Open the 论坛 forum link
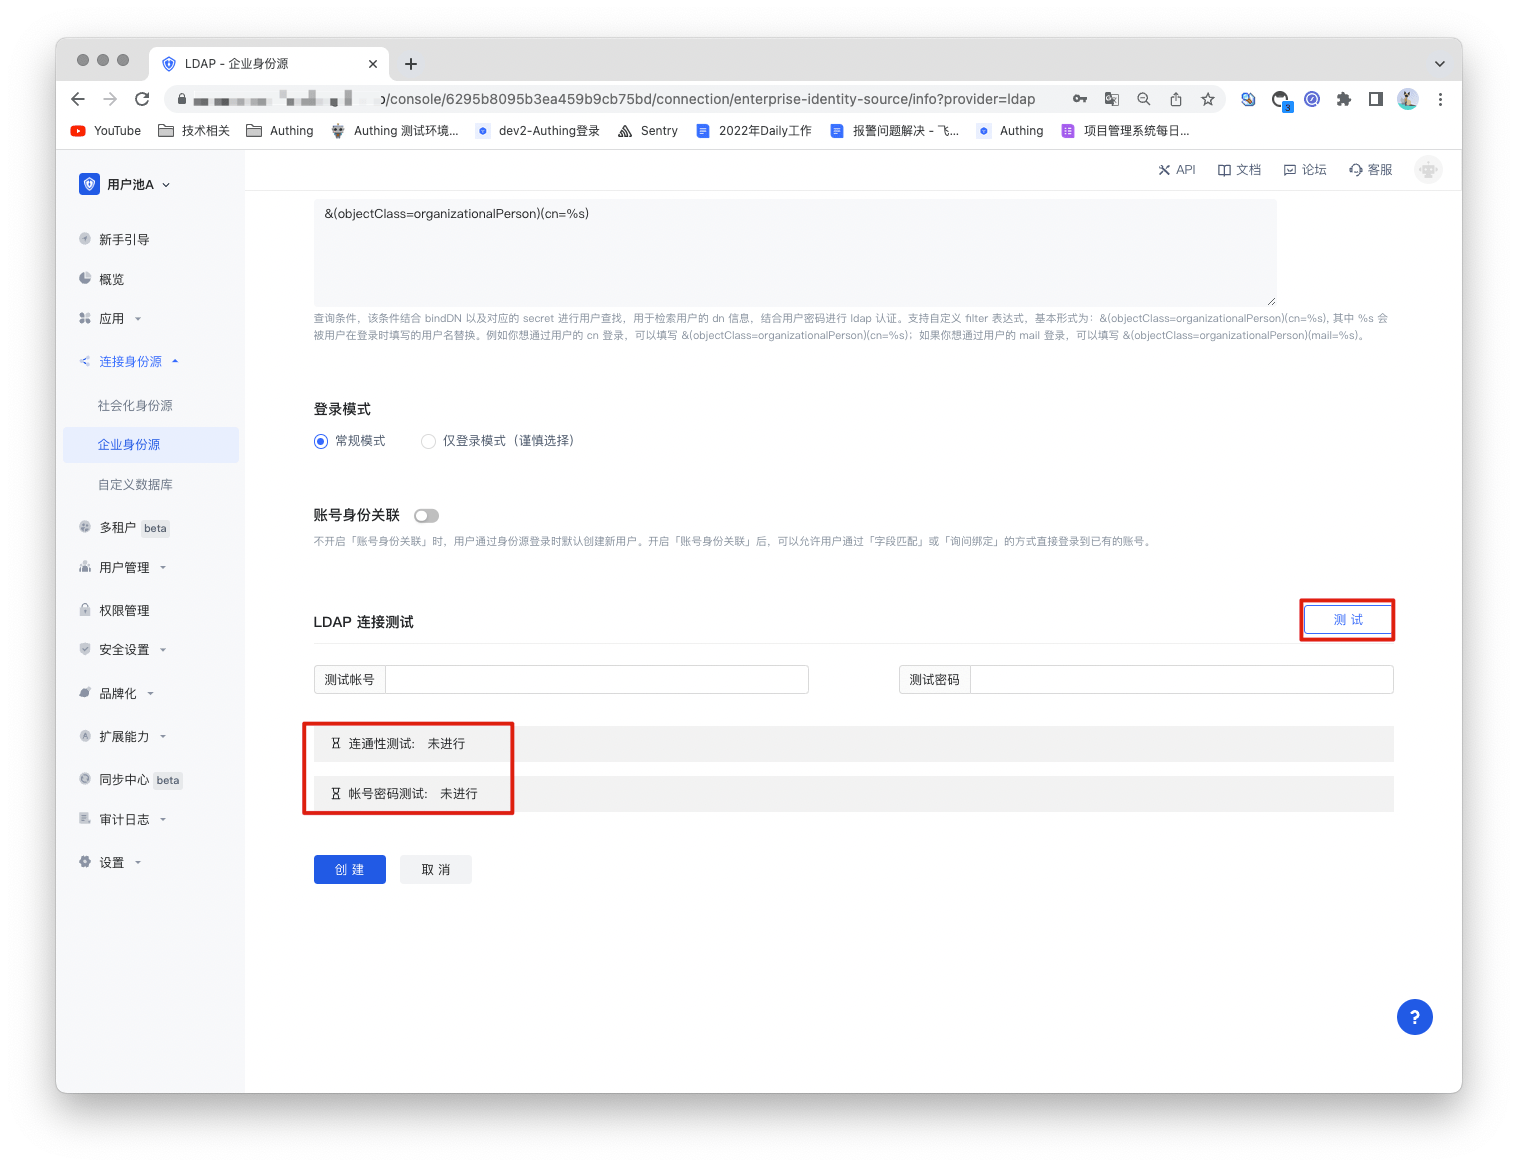This screenshot has height=1167, width=1518. click(x=1305, y=170)
